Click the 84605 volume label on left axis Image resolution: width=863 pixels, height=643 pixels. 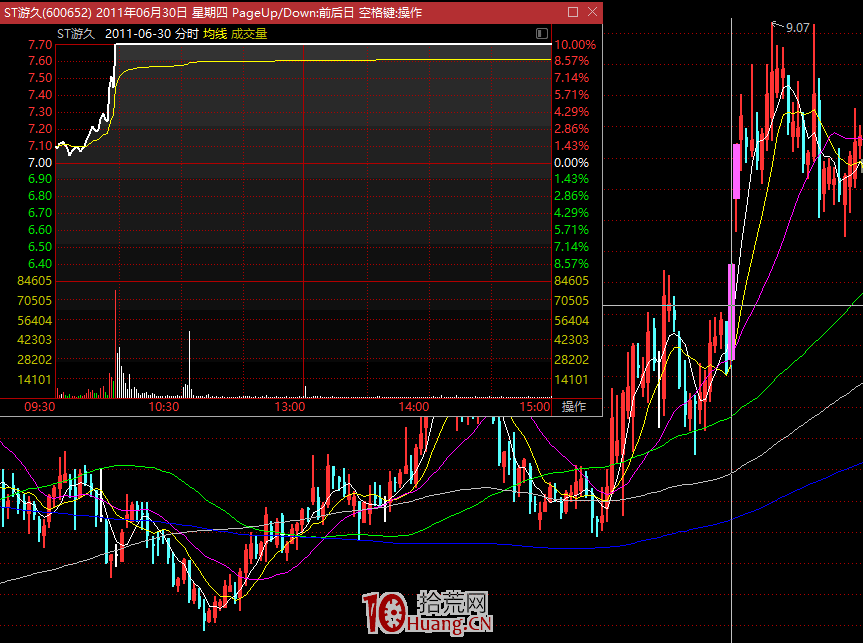(x=34, y=282)
